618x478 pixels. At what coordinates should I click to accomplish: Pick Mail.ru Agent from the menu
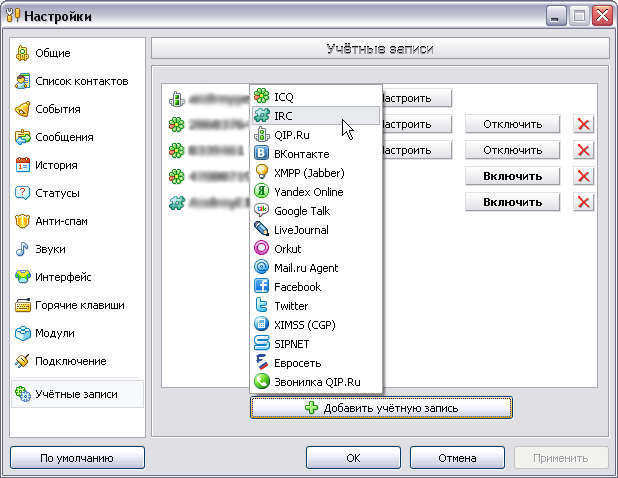pyautogui.click(x=316, y=268)
